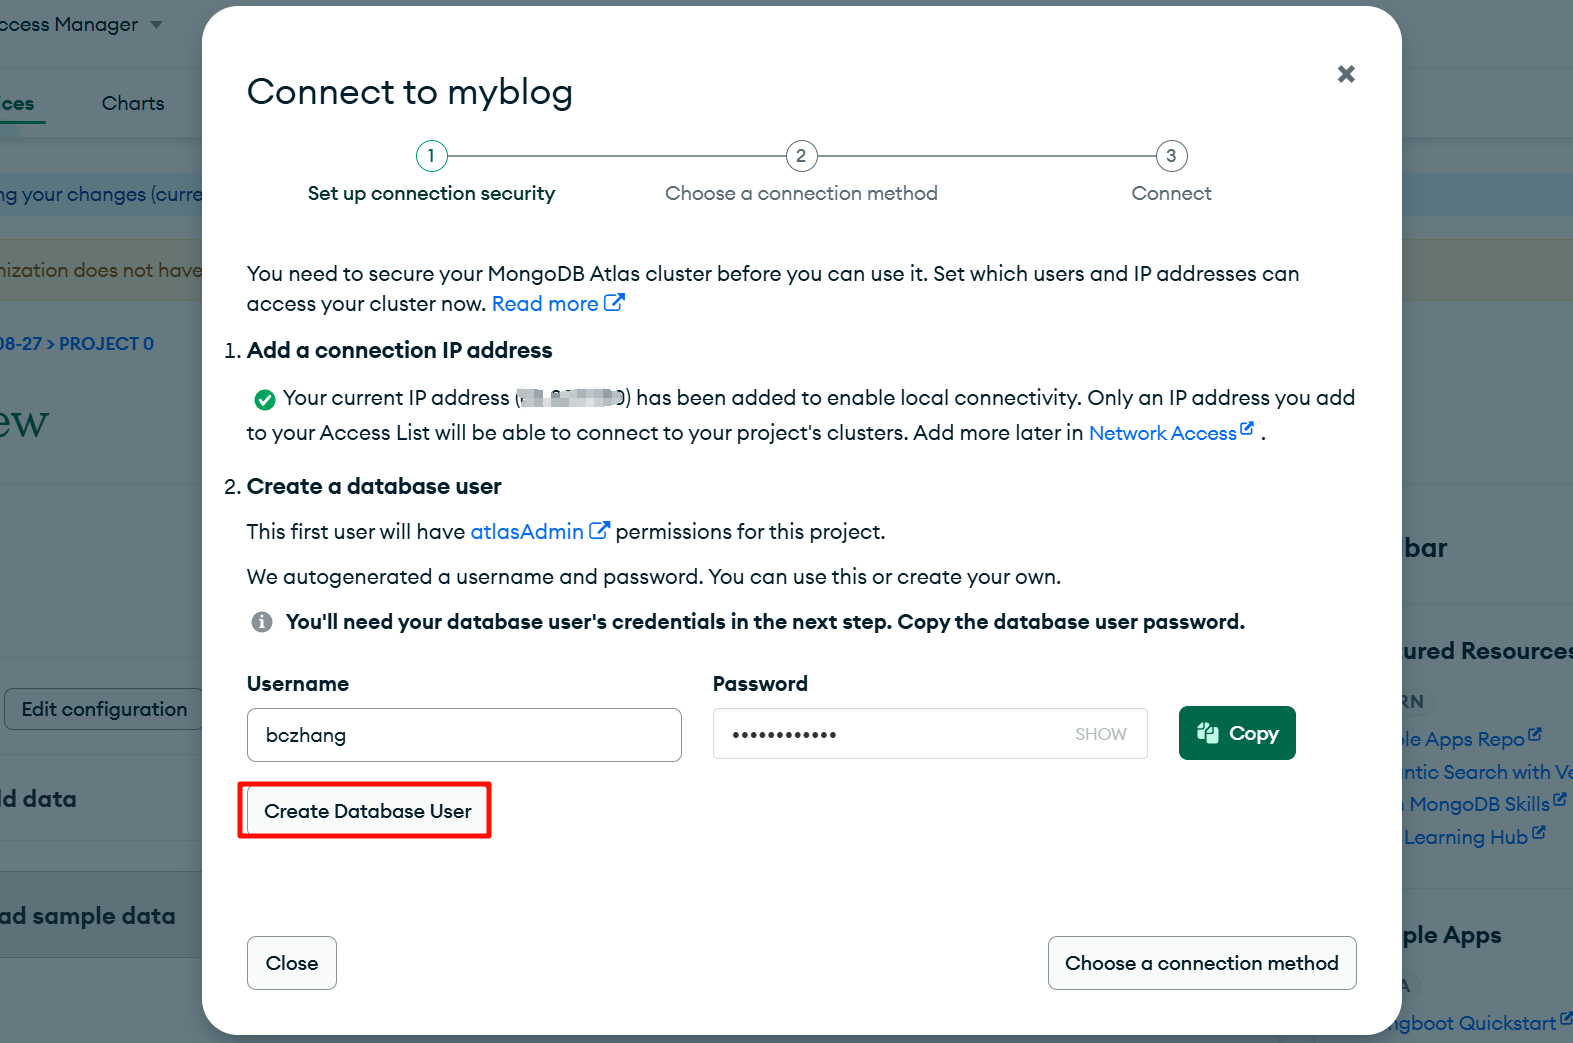Focus the Username input field
This screenshot has width=1573, height=1043.
pos(464,735)
